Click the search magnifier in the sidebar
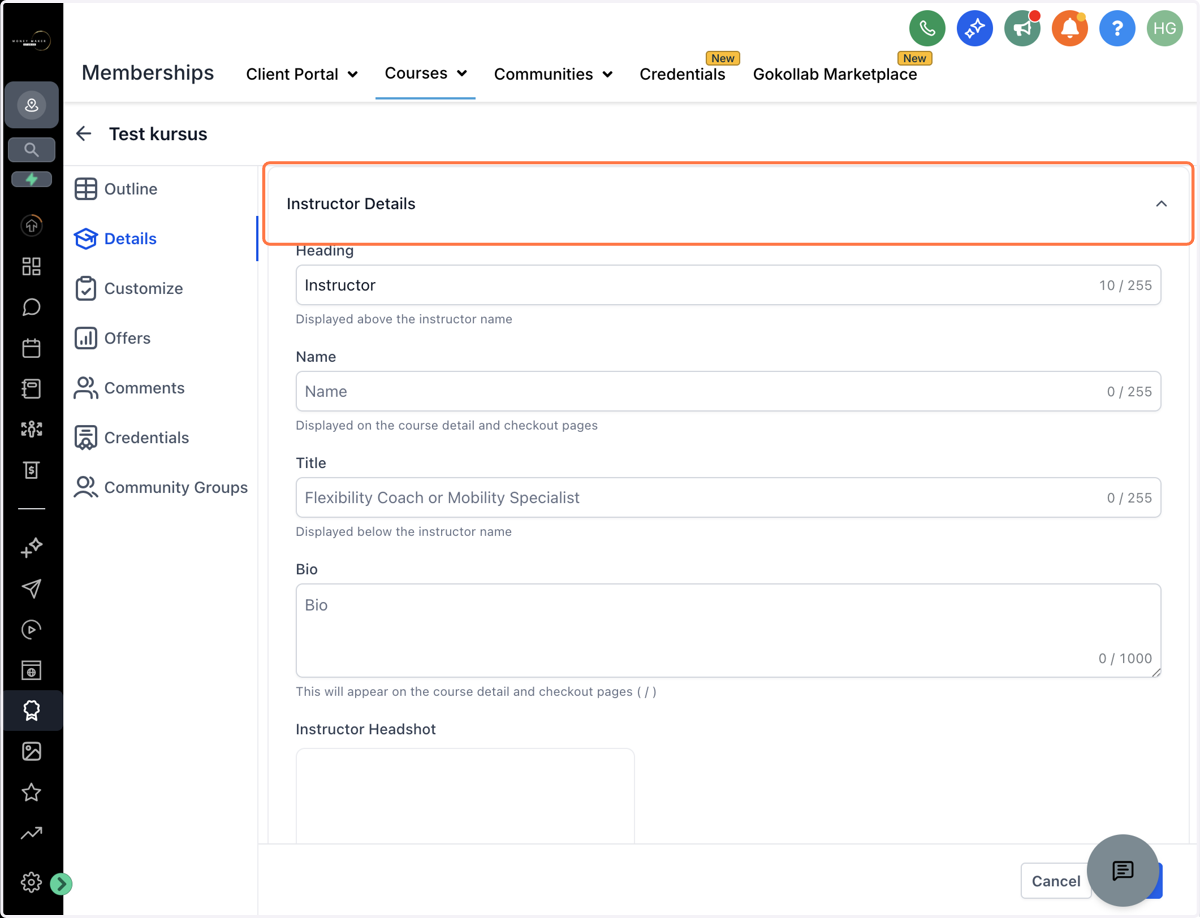The height and width of the screenshot is (918, 1200). click(x=32, y=150)
